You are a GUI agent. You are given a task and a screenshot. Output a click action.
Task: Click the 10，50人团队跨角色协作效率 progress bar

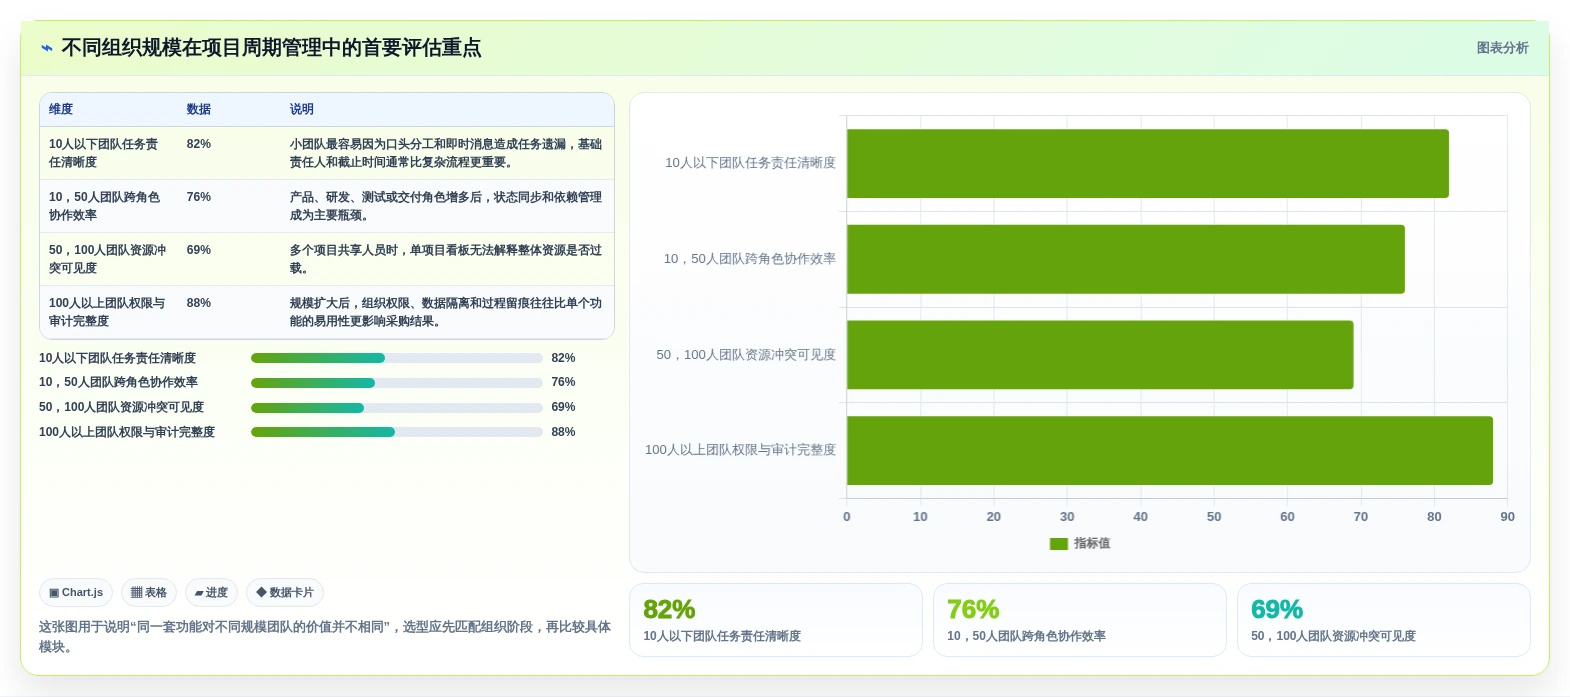point(396,383)
